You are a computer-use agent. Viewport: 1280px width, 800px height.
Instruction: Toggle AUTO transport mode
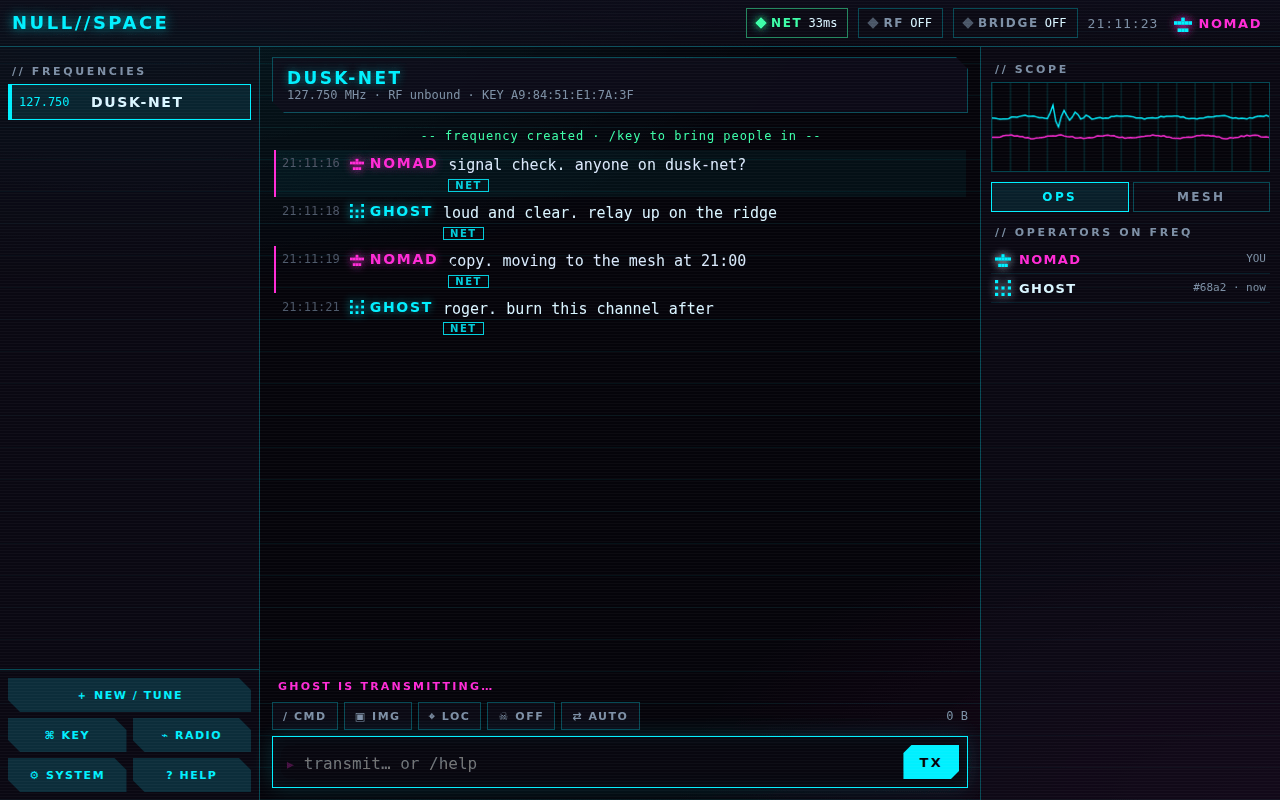600,716
